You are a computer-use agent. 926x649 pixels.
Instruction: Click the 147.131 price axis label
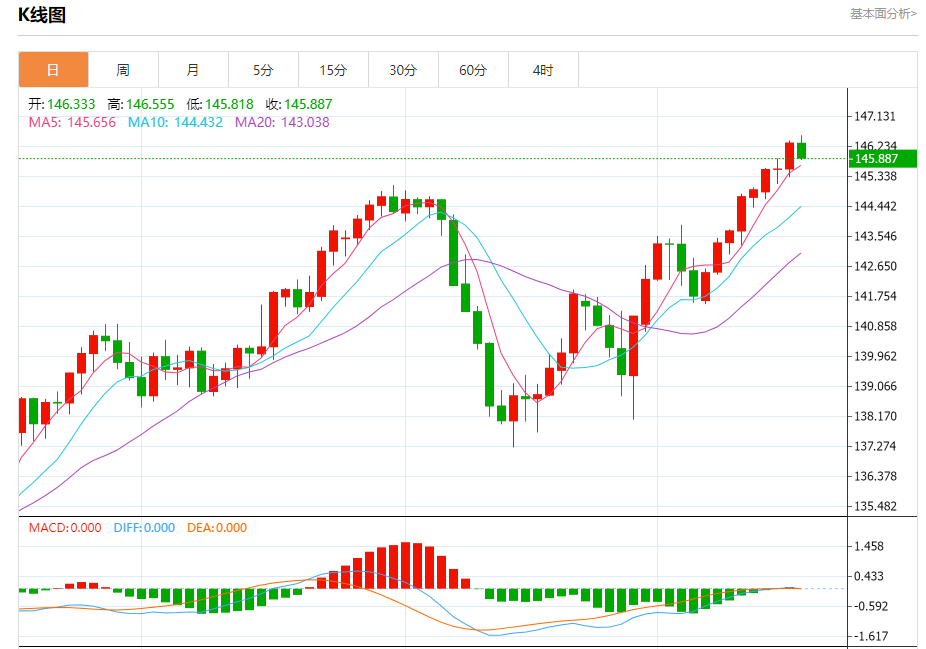[x=875, y=116]
